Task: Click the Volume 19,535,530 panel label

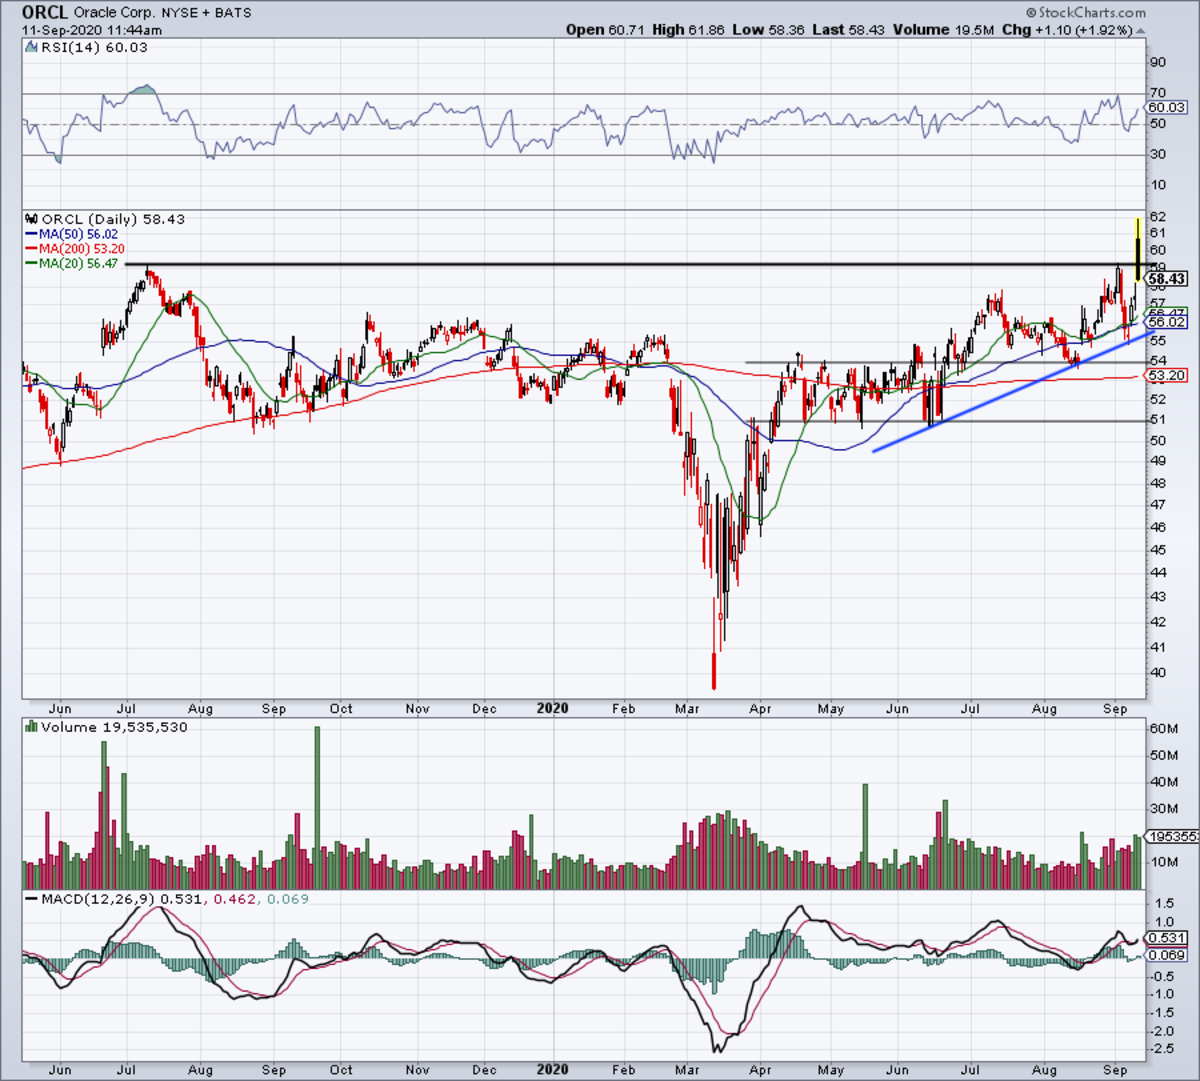Action: [114, 727]
